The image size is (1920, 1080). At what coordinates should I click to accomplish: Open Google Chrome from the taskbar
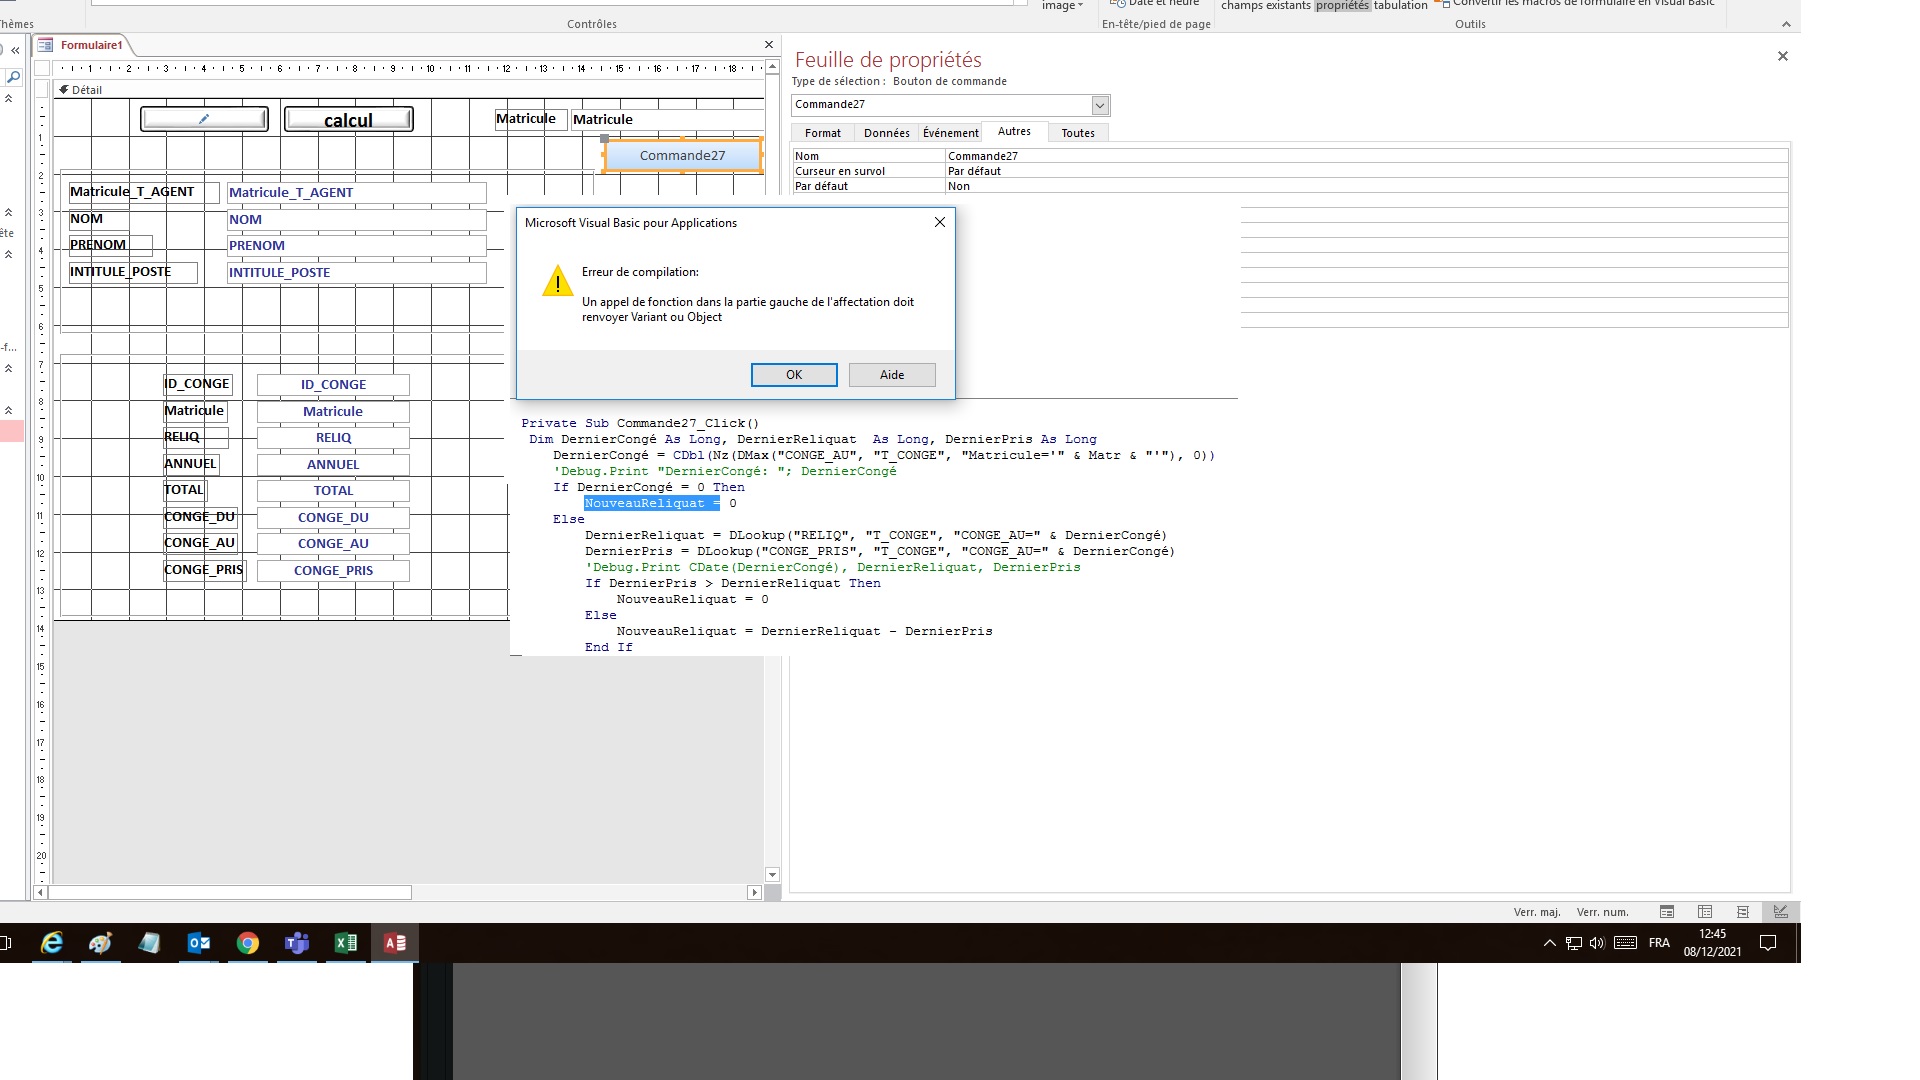248,943
